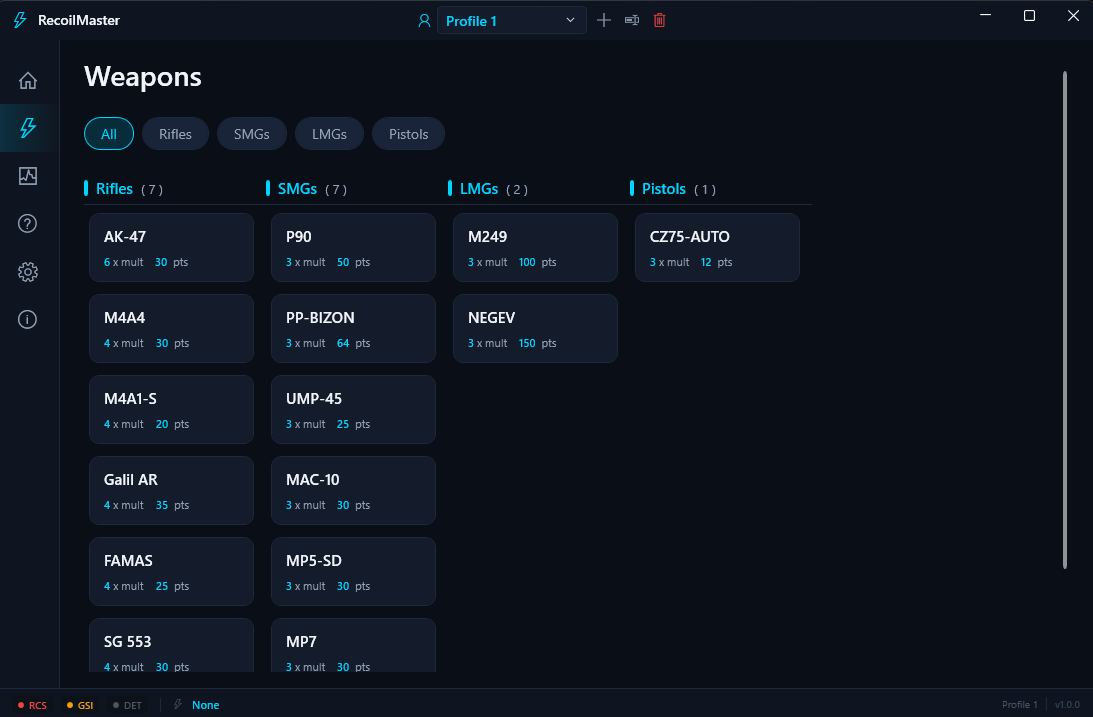The height and width of the screenshot is (717, 1093).
Task: Open the FAMAS weapon card
Action: [171, 571]
